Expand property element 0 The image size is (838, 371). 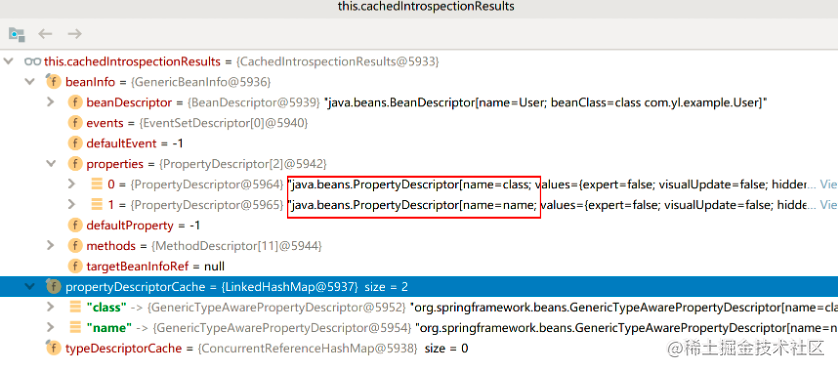pyautogui.click(x=72, y=184)
